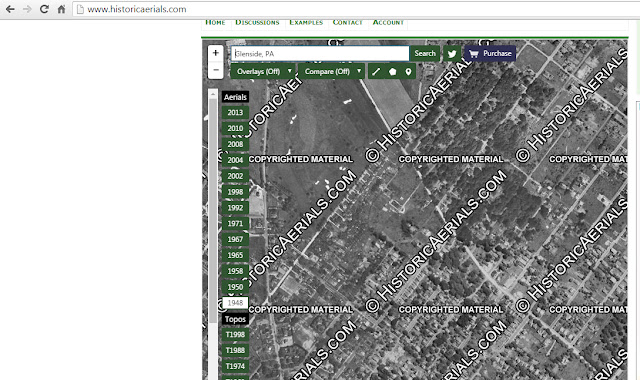Viewport: 640px width, 380px height.
Task: Click the year list scroll-up arrow
Action: [x=213, y=94]
